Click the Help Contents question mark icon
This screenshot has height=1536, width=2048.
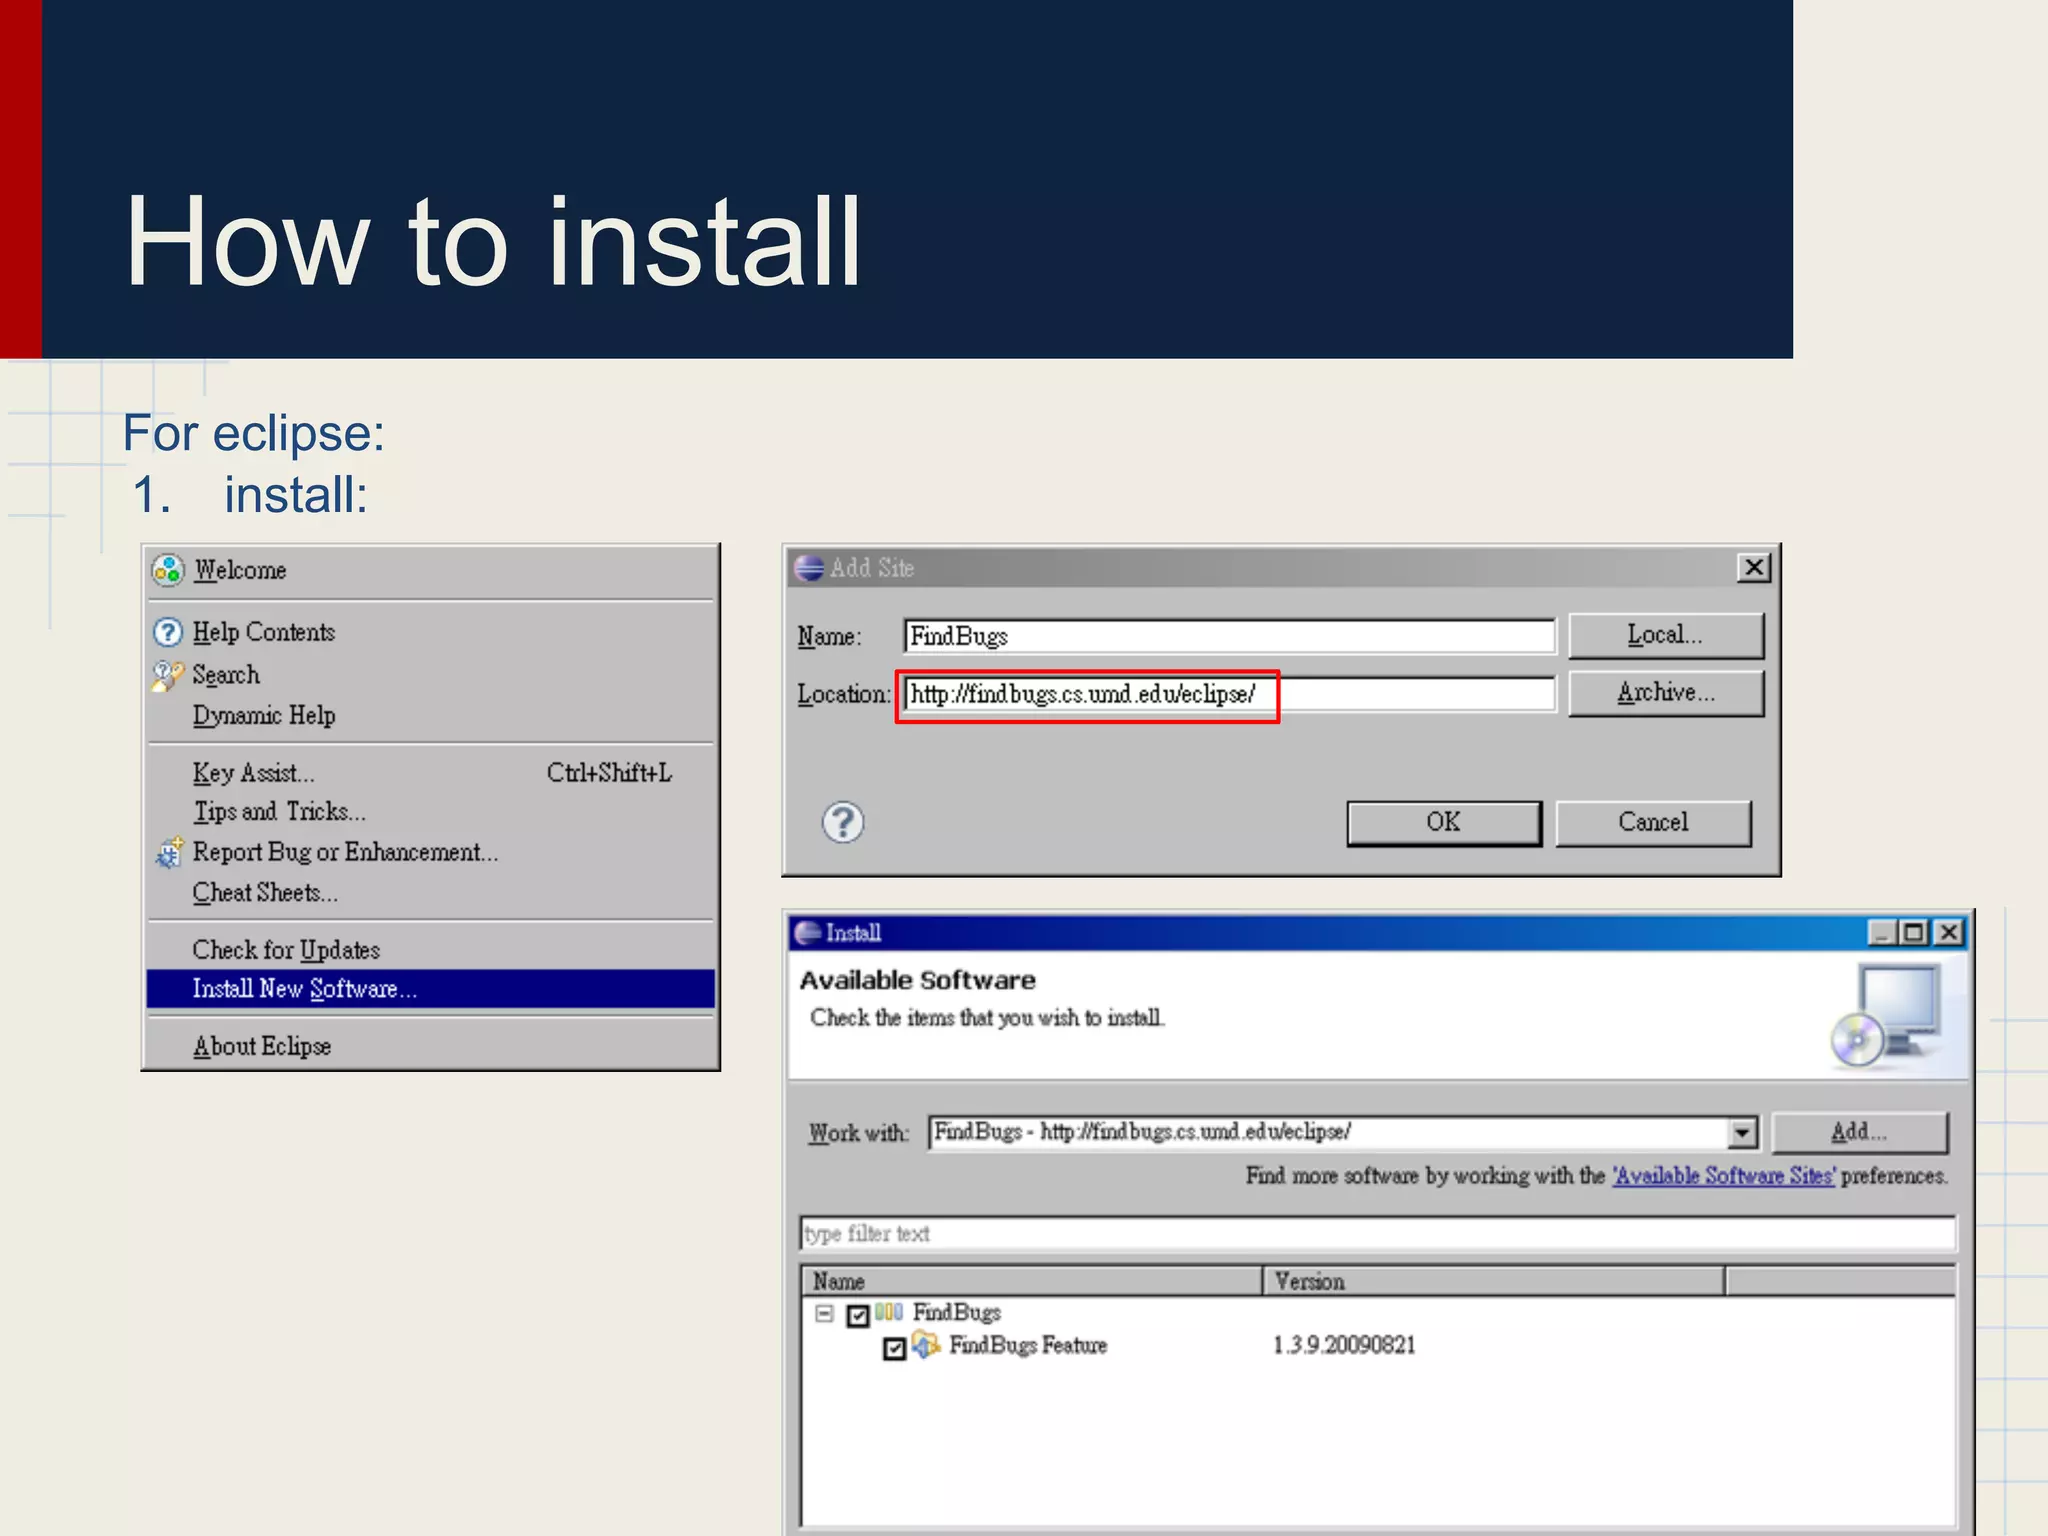[x=168, y=632]
